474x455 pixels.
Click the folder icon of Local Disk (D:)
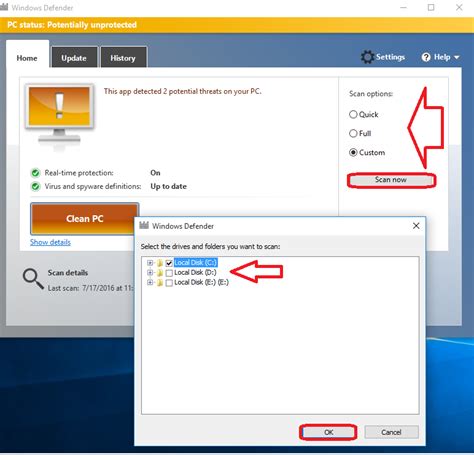coord(160,273)
